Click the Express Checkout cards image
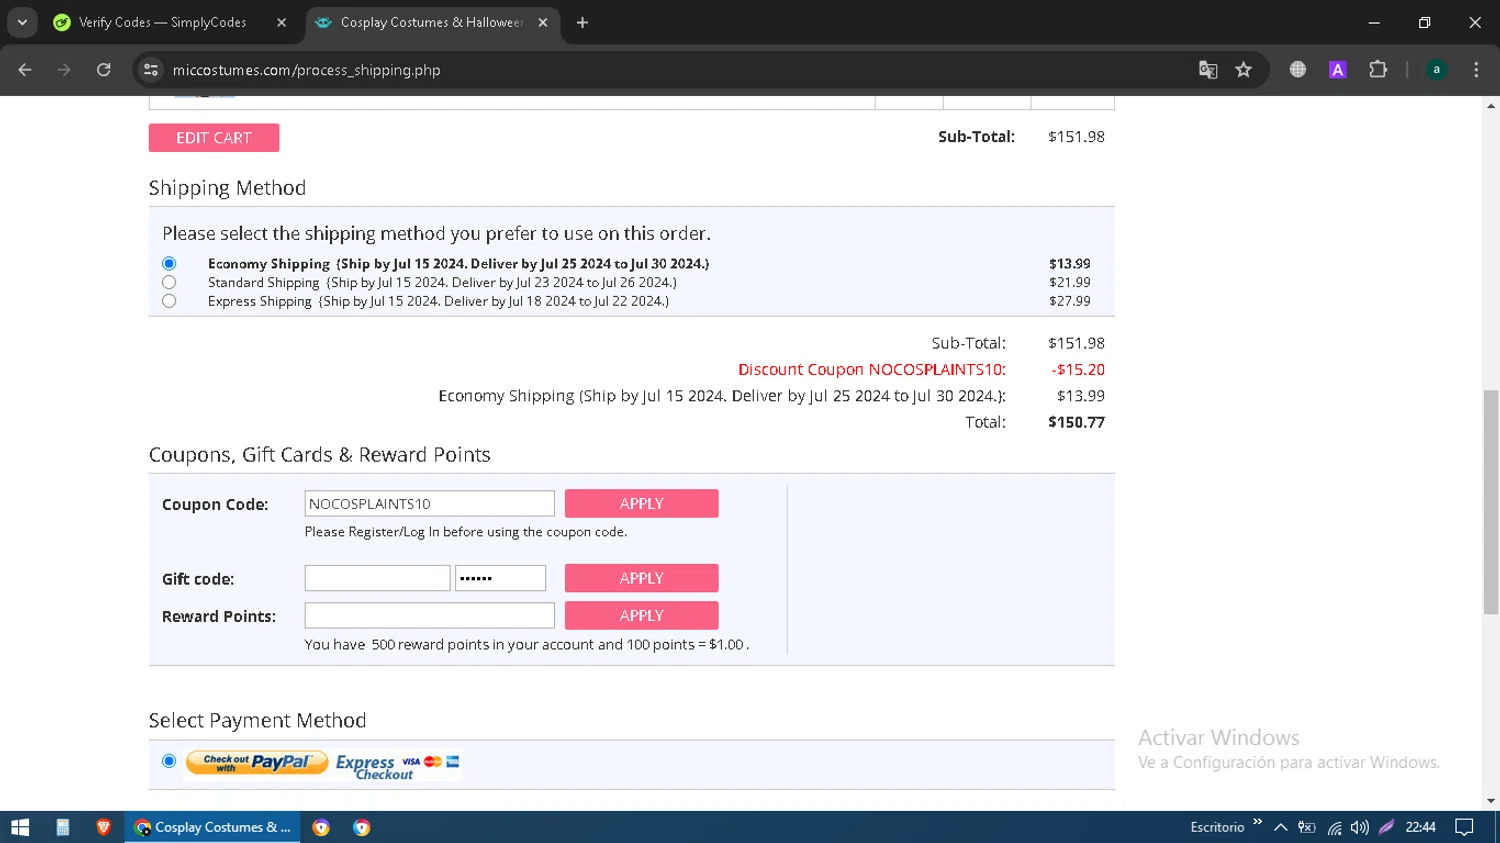 point(397,766)
